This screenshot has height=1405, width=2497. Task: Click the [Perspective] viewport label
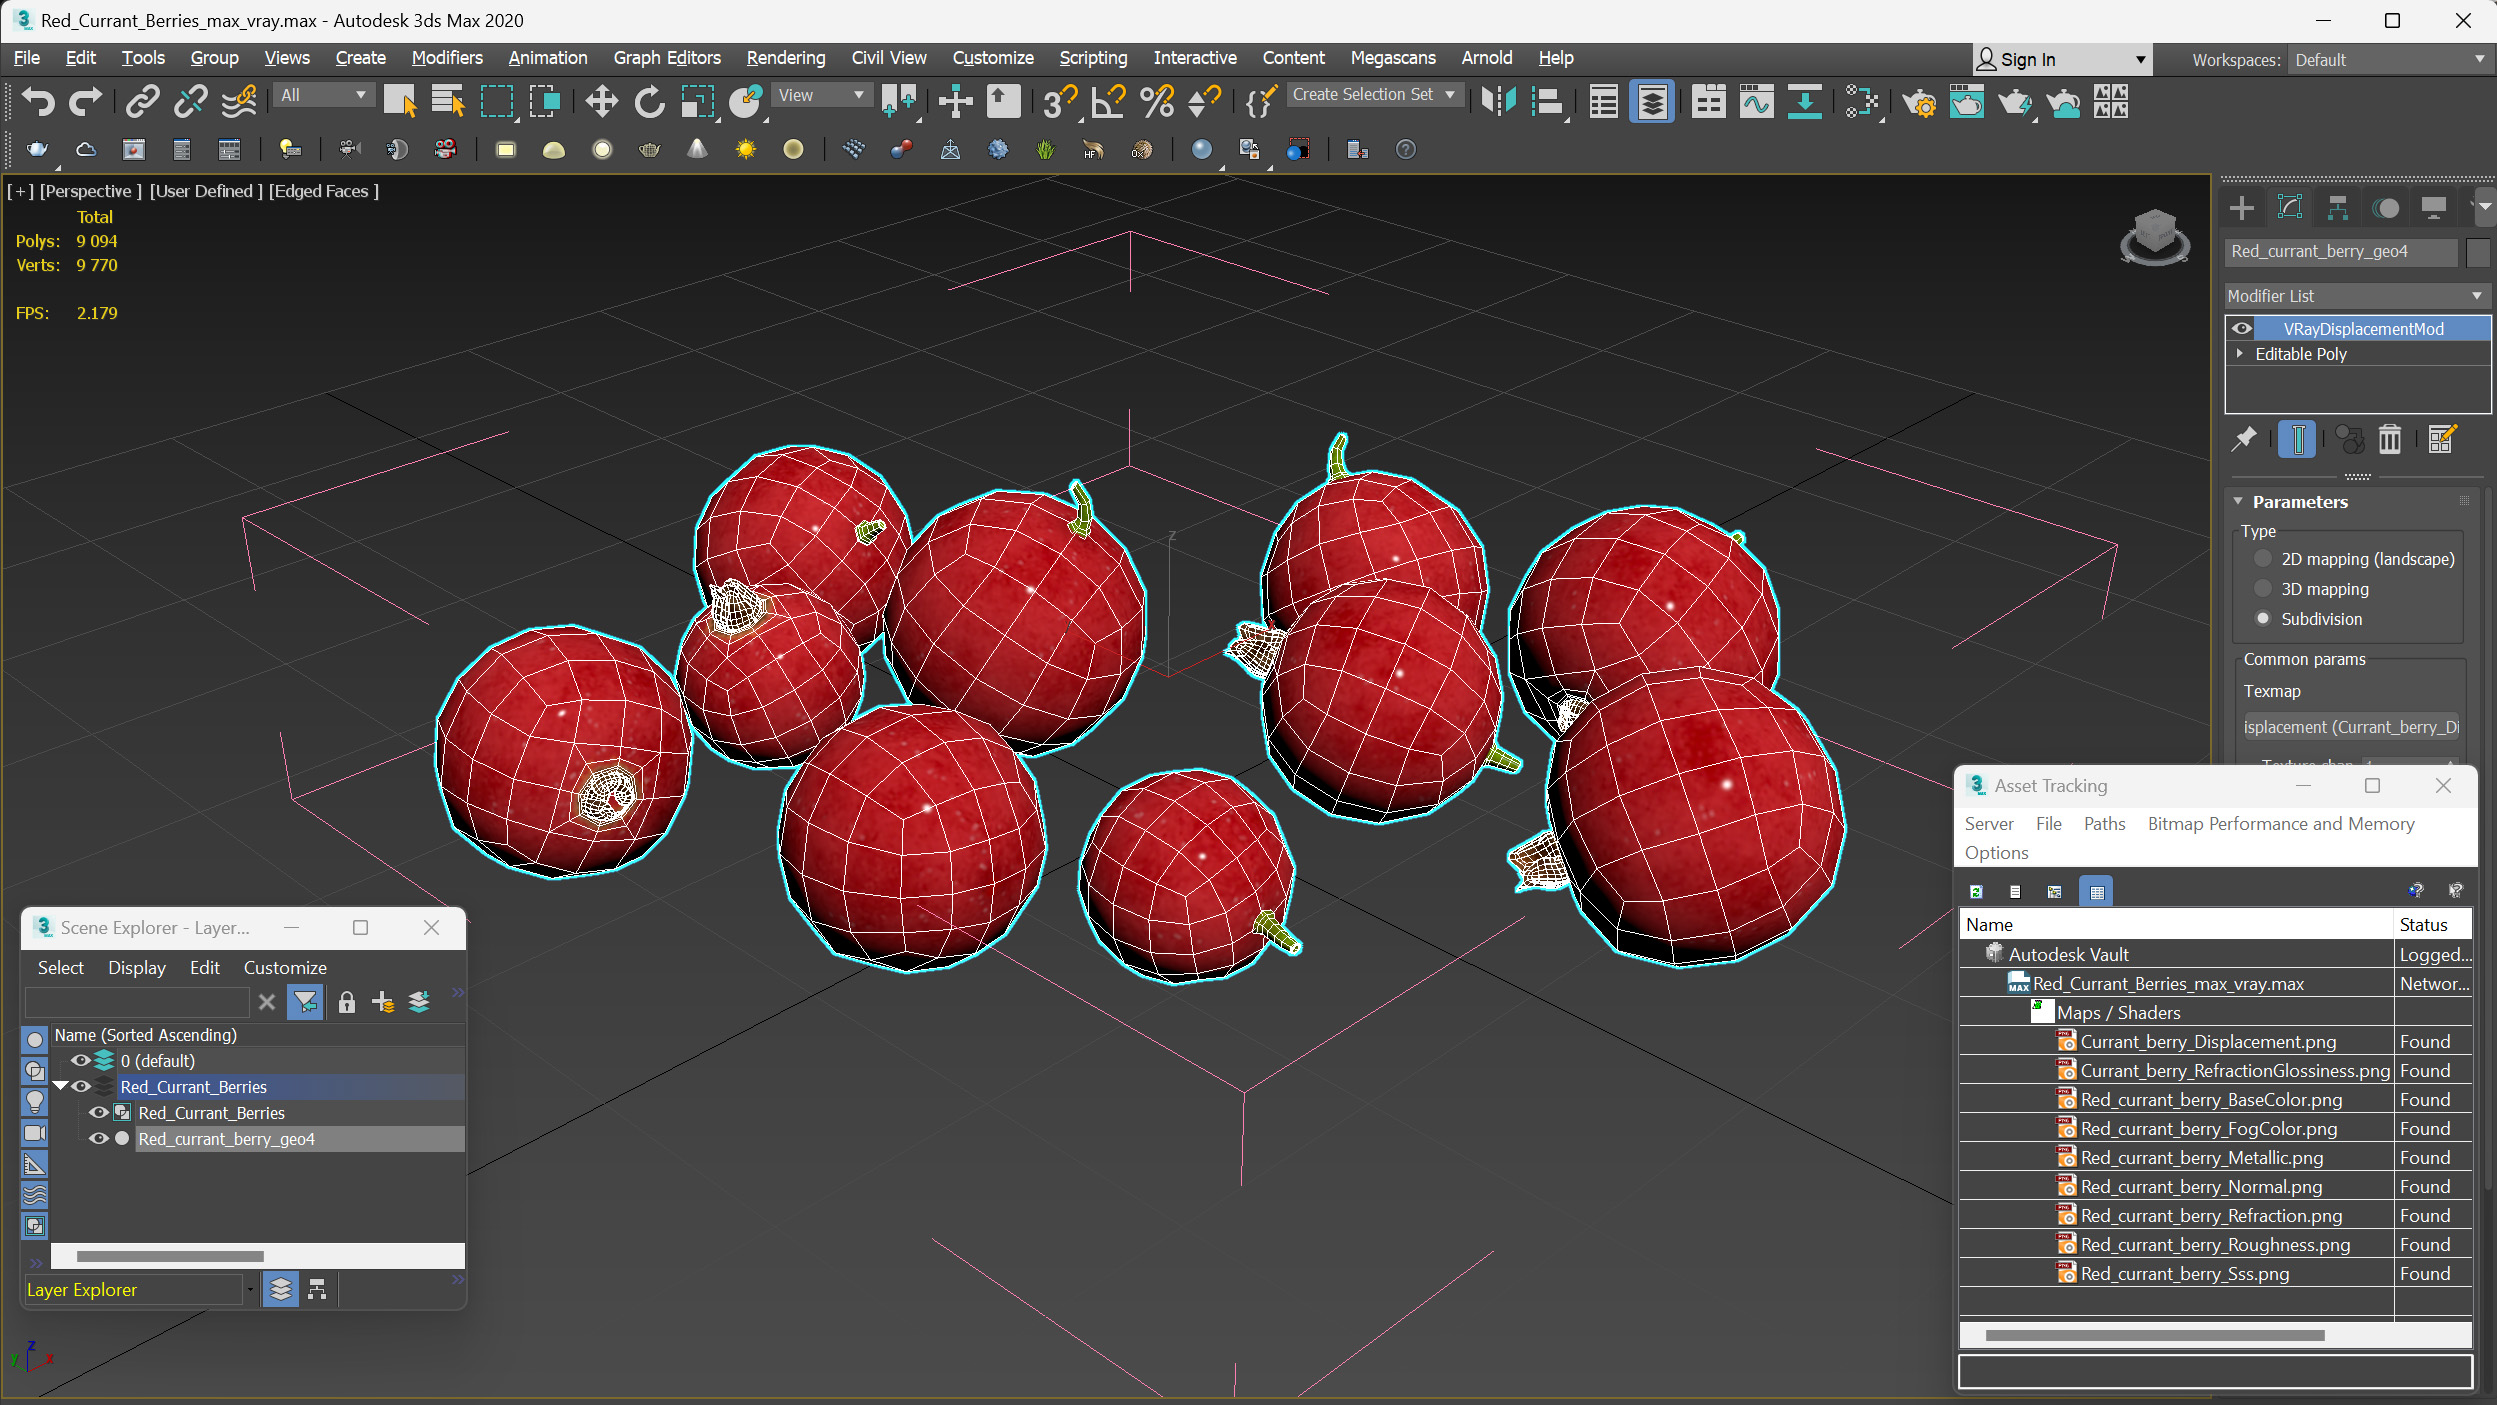90,191
